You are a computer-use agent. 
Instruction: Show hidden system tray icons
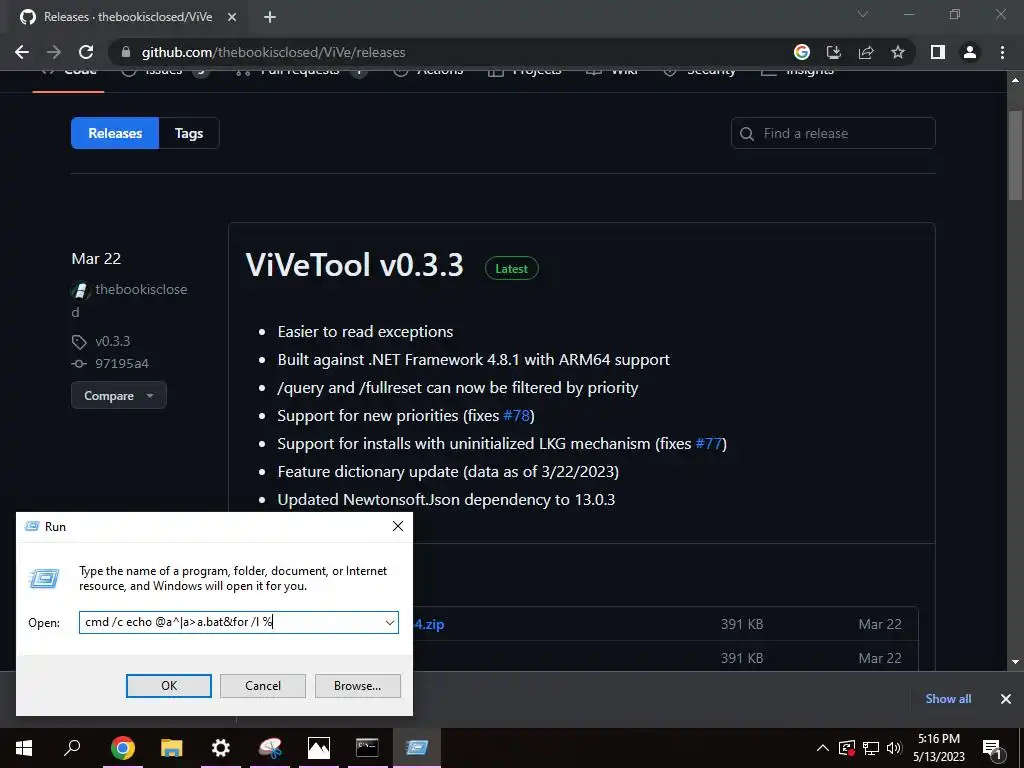point(823,748)
